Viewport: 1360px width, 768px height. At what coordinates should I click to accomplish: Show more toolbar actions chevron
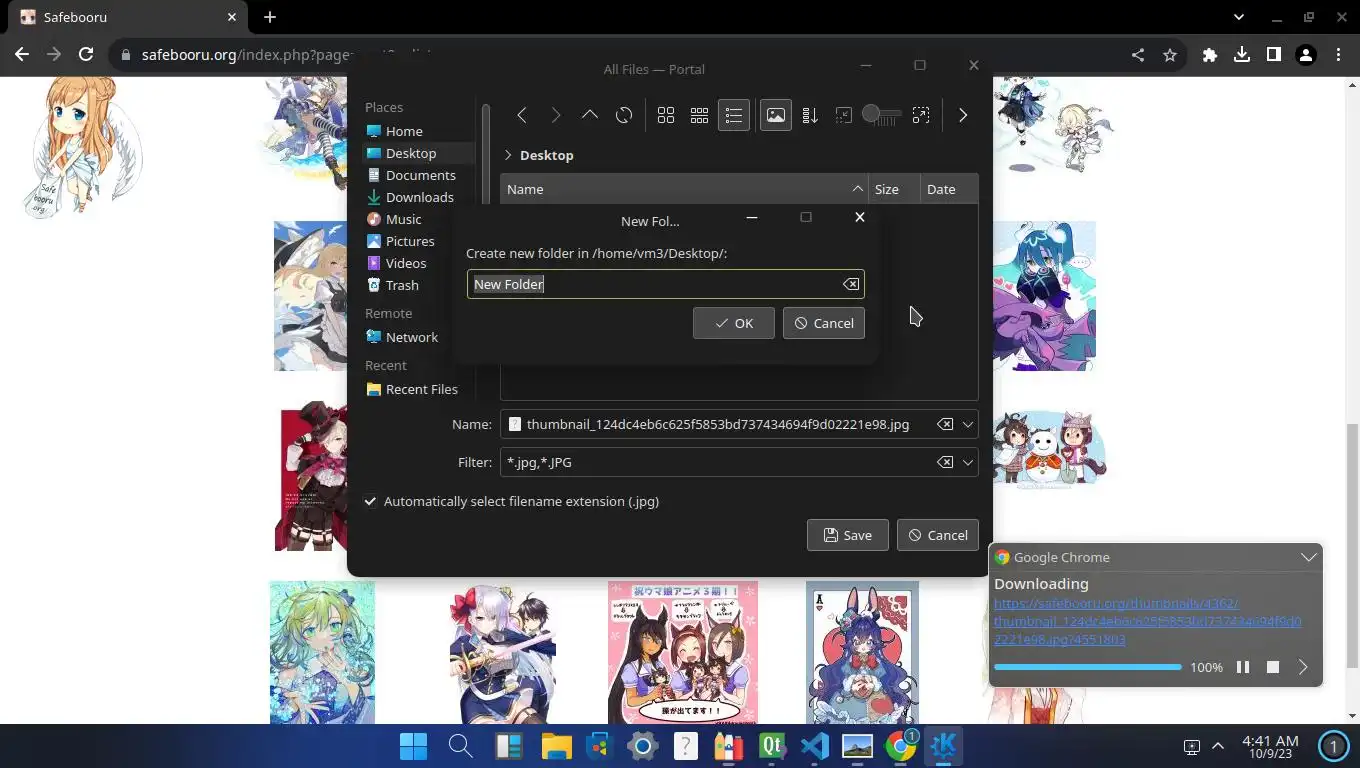(963, 116)
